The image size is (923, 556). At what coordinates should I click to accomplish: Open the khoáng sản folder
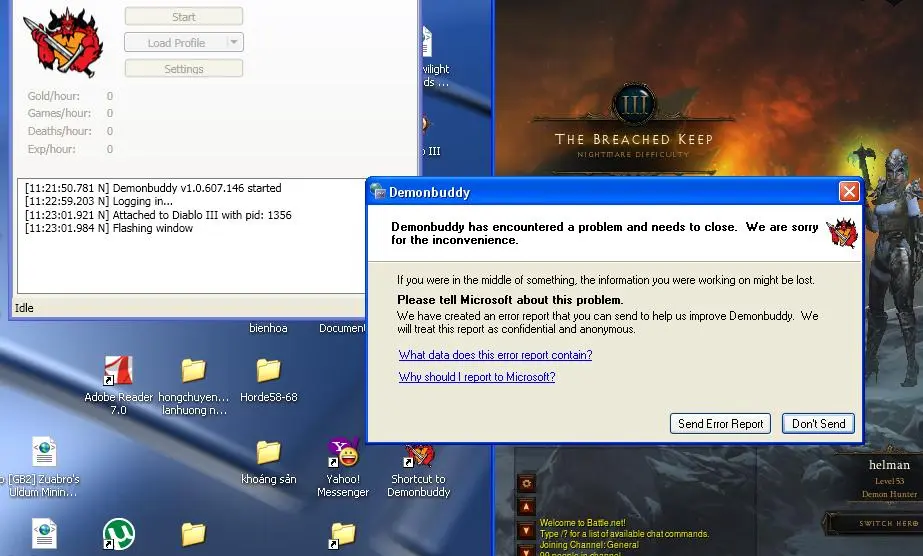click(x=268, y=453)
